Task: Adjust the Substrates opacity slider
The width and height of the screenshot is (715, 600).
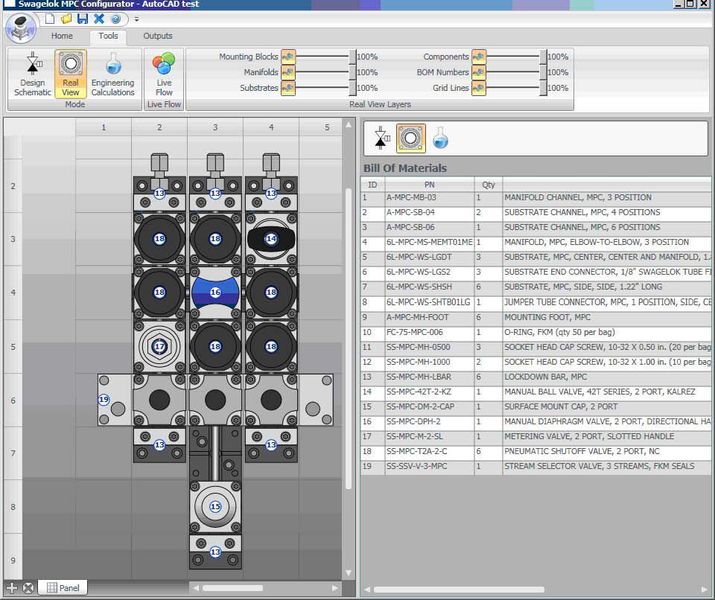Action: tap(351, 88)
